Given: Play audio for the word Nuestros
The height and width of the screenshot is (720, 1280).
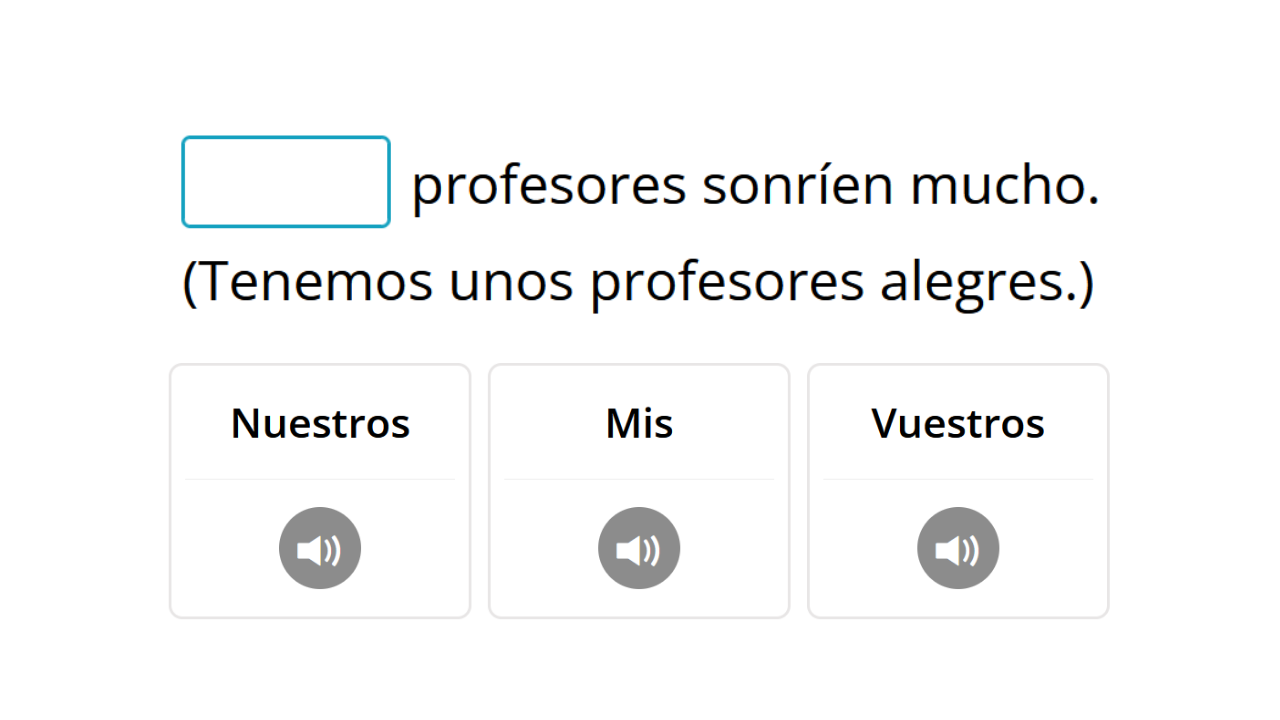Looking at the screenshot, I should (x=320, y=548).
